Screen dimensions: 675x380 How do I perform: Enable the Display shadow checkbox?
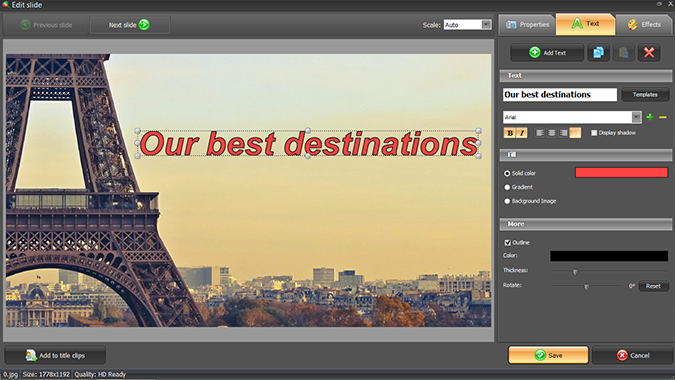pos(594,133)
